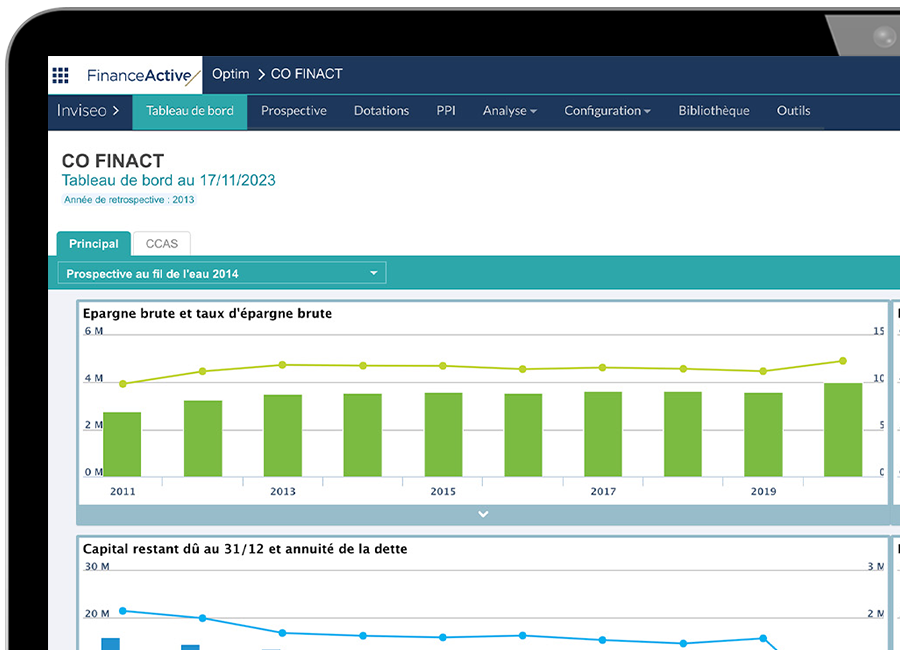900x650 pixels.
Task: Open the Outils section
Action: pyautogui.click(x=793, y=111)
